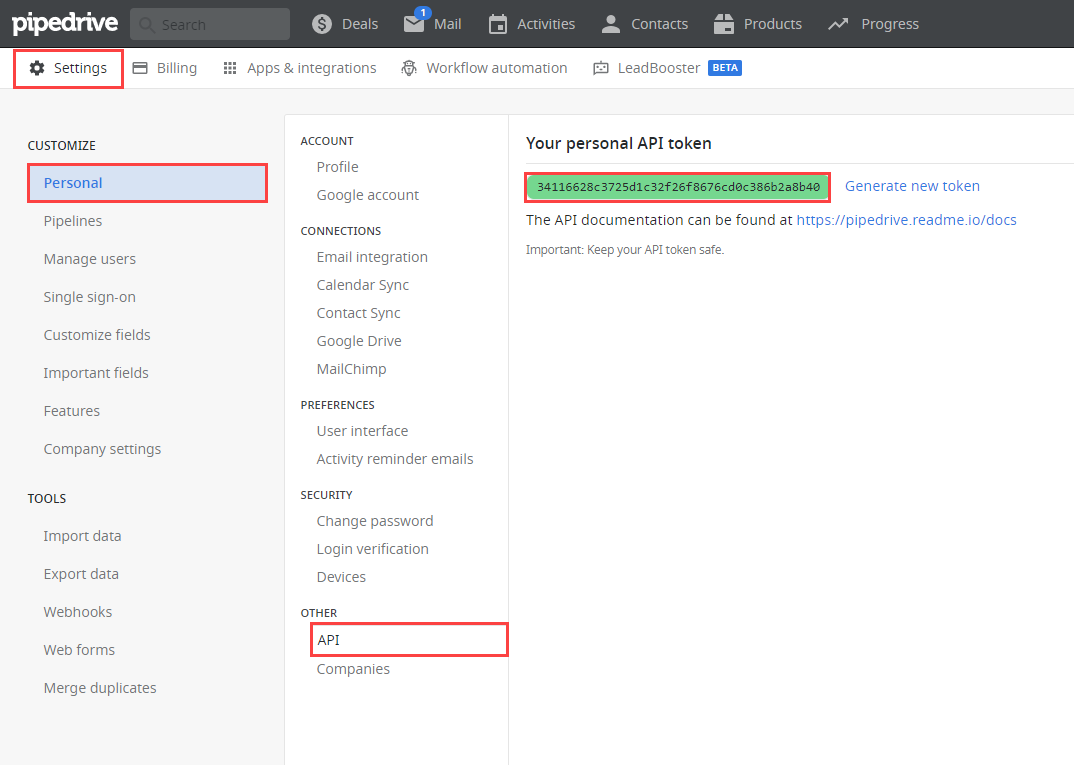Click the Contacts person icon

(610, 24)
